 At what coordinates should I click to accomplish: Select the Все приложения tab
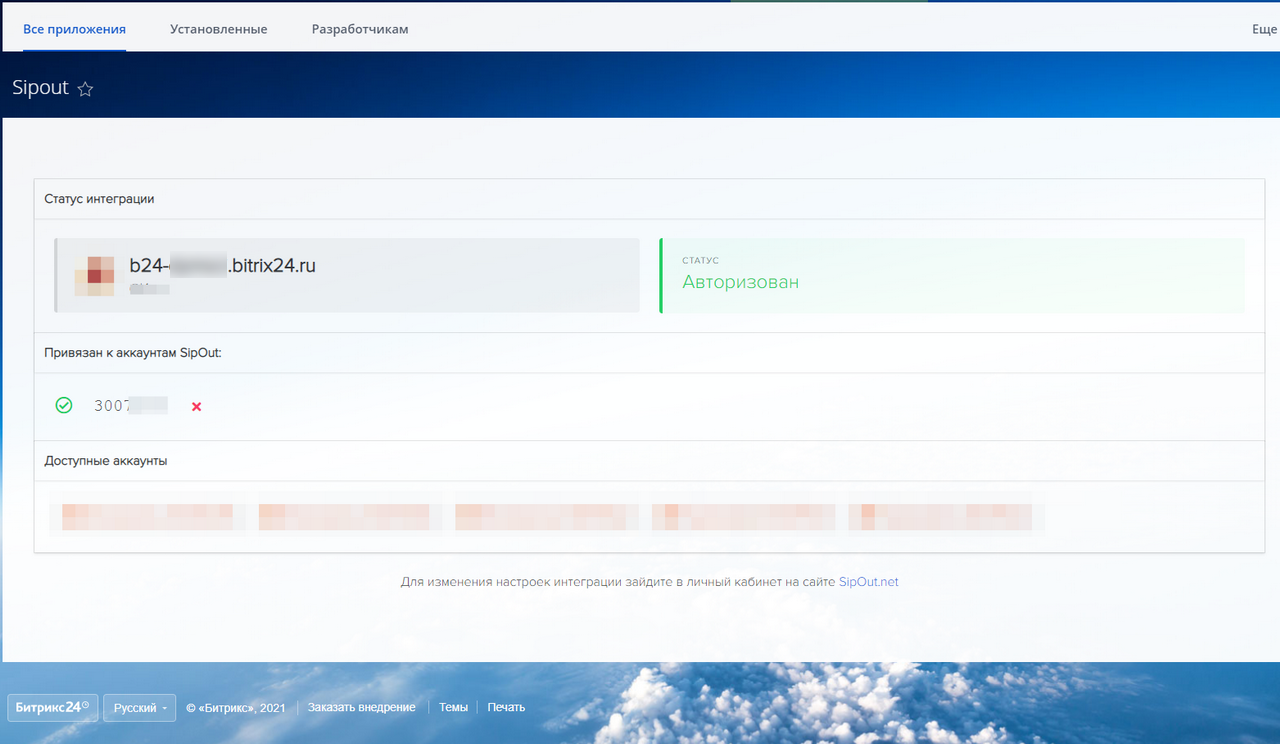(x=74, y=29)
